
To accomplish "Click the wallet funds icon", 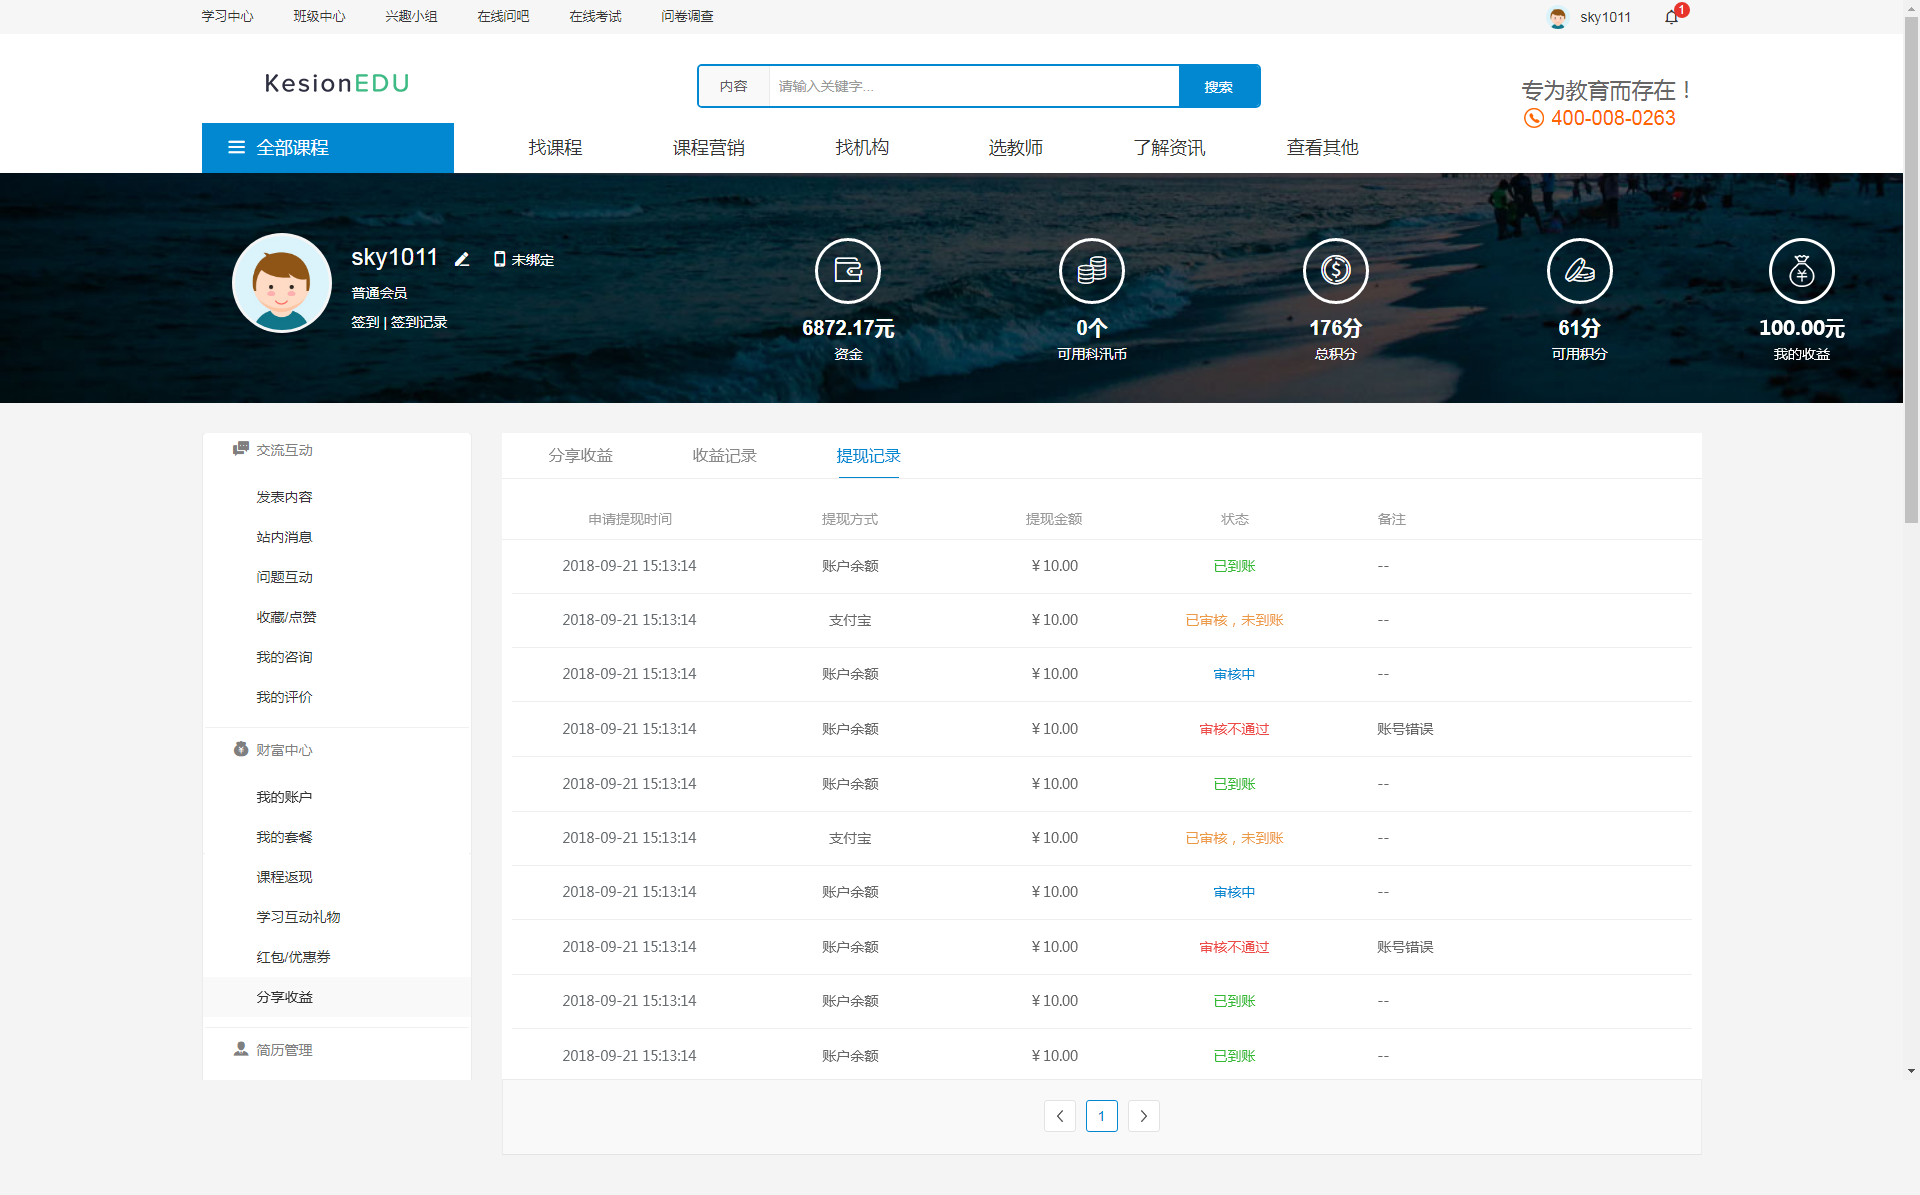I will point(847,271).
